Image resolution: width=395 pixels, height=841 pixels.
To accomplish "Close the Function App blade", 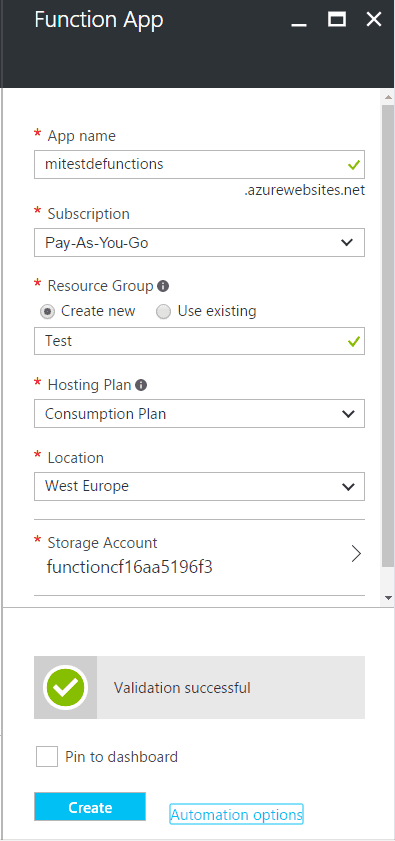I will click(x=374, y=19).
